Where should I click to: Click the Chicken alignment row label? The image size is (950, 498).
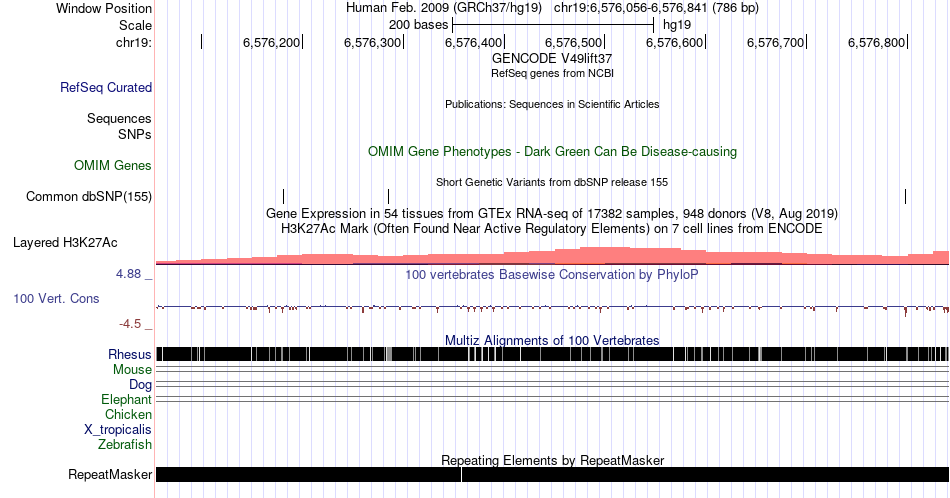(128, 414)
